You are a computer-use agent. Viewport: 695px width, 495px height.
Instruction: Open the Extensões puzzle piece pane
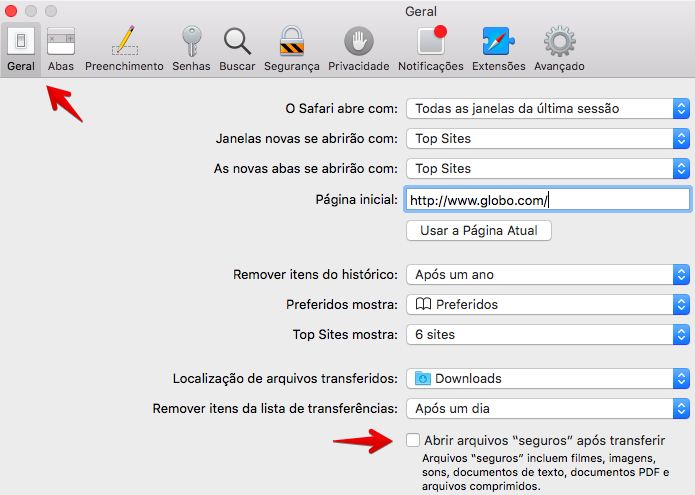[499, 49]
